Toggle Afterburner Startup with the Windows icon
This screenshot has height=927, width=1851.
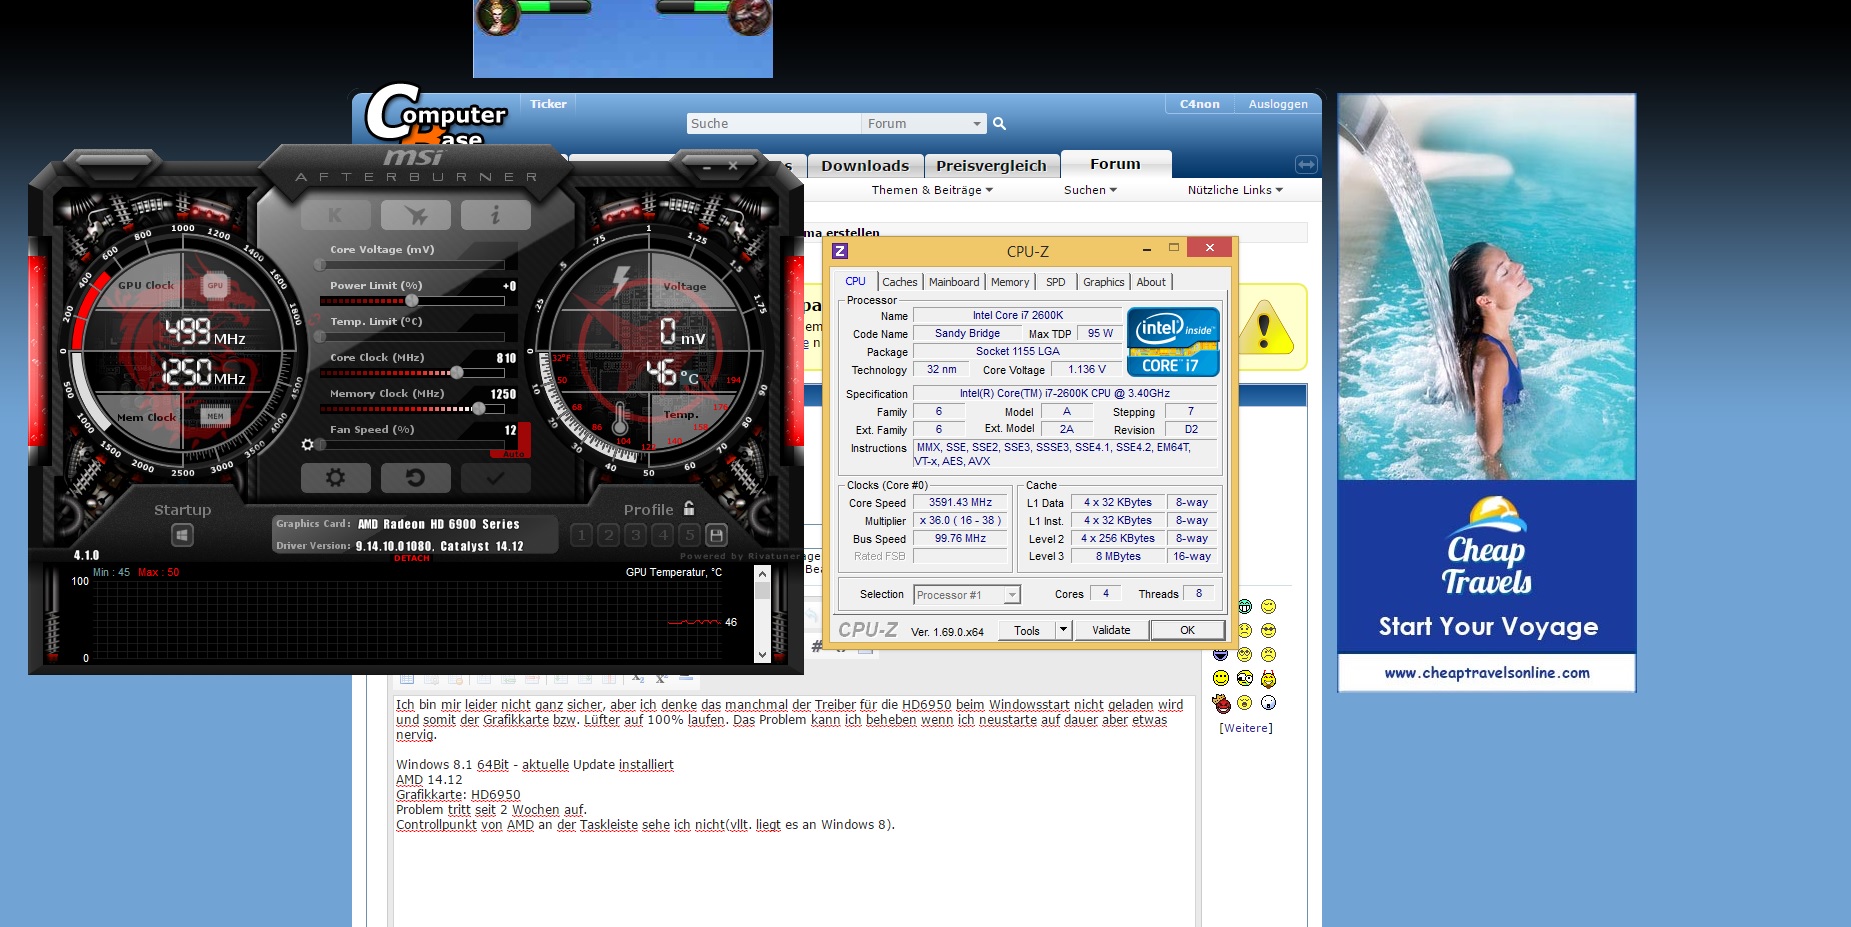[182, 536]
